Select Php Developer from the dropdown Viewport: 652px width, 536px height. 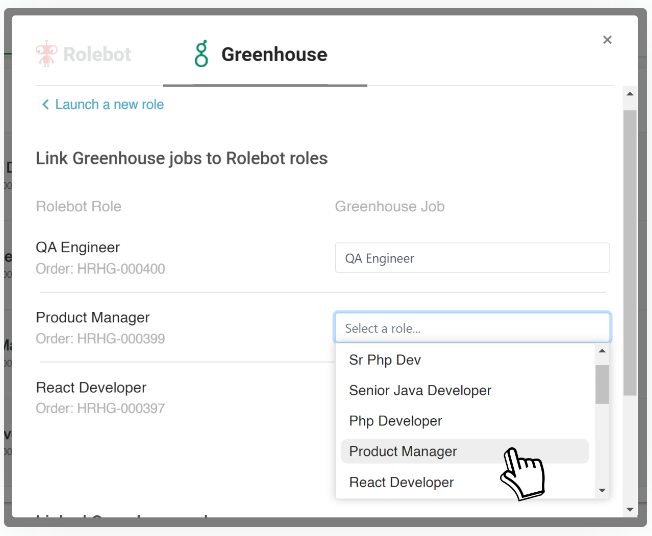pyautogui.click(x=395, y=421)
